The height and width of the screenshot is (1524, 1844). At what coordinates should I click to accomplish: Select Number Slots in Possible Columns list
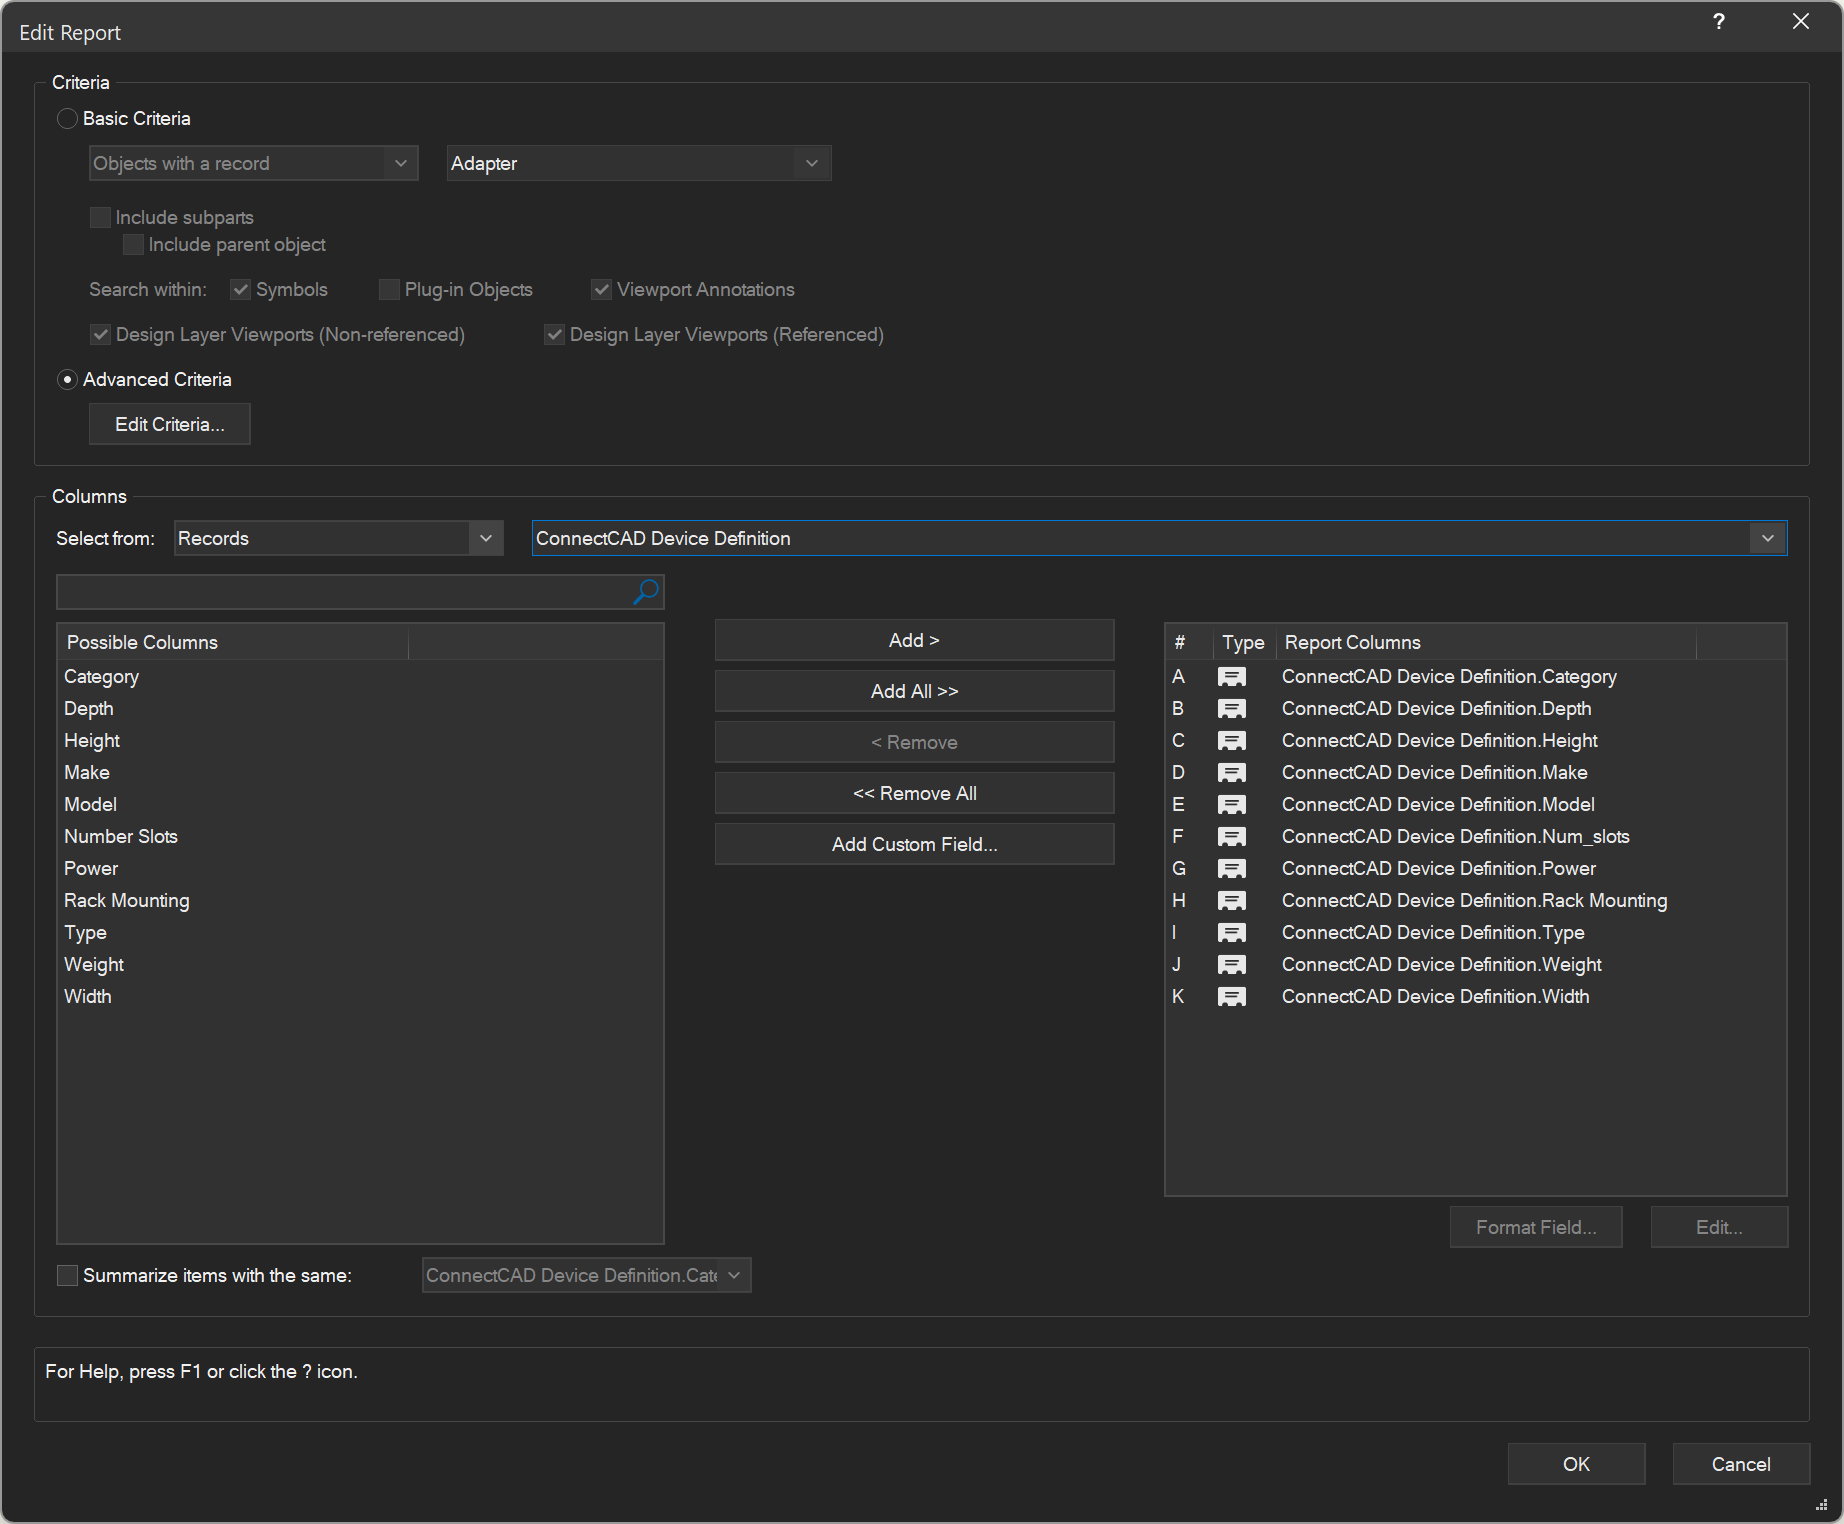[x=121, y=837]
